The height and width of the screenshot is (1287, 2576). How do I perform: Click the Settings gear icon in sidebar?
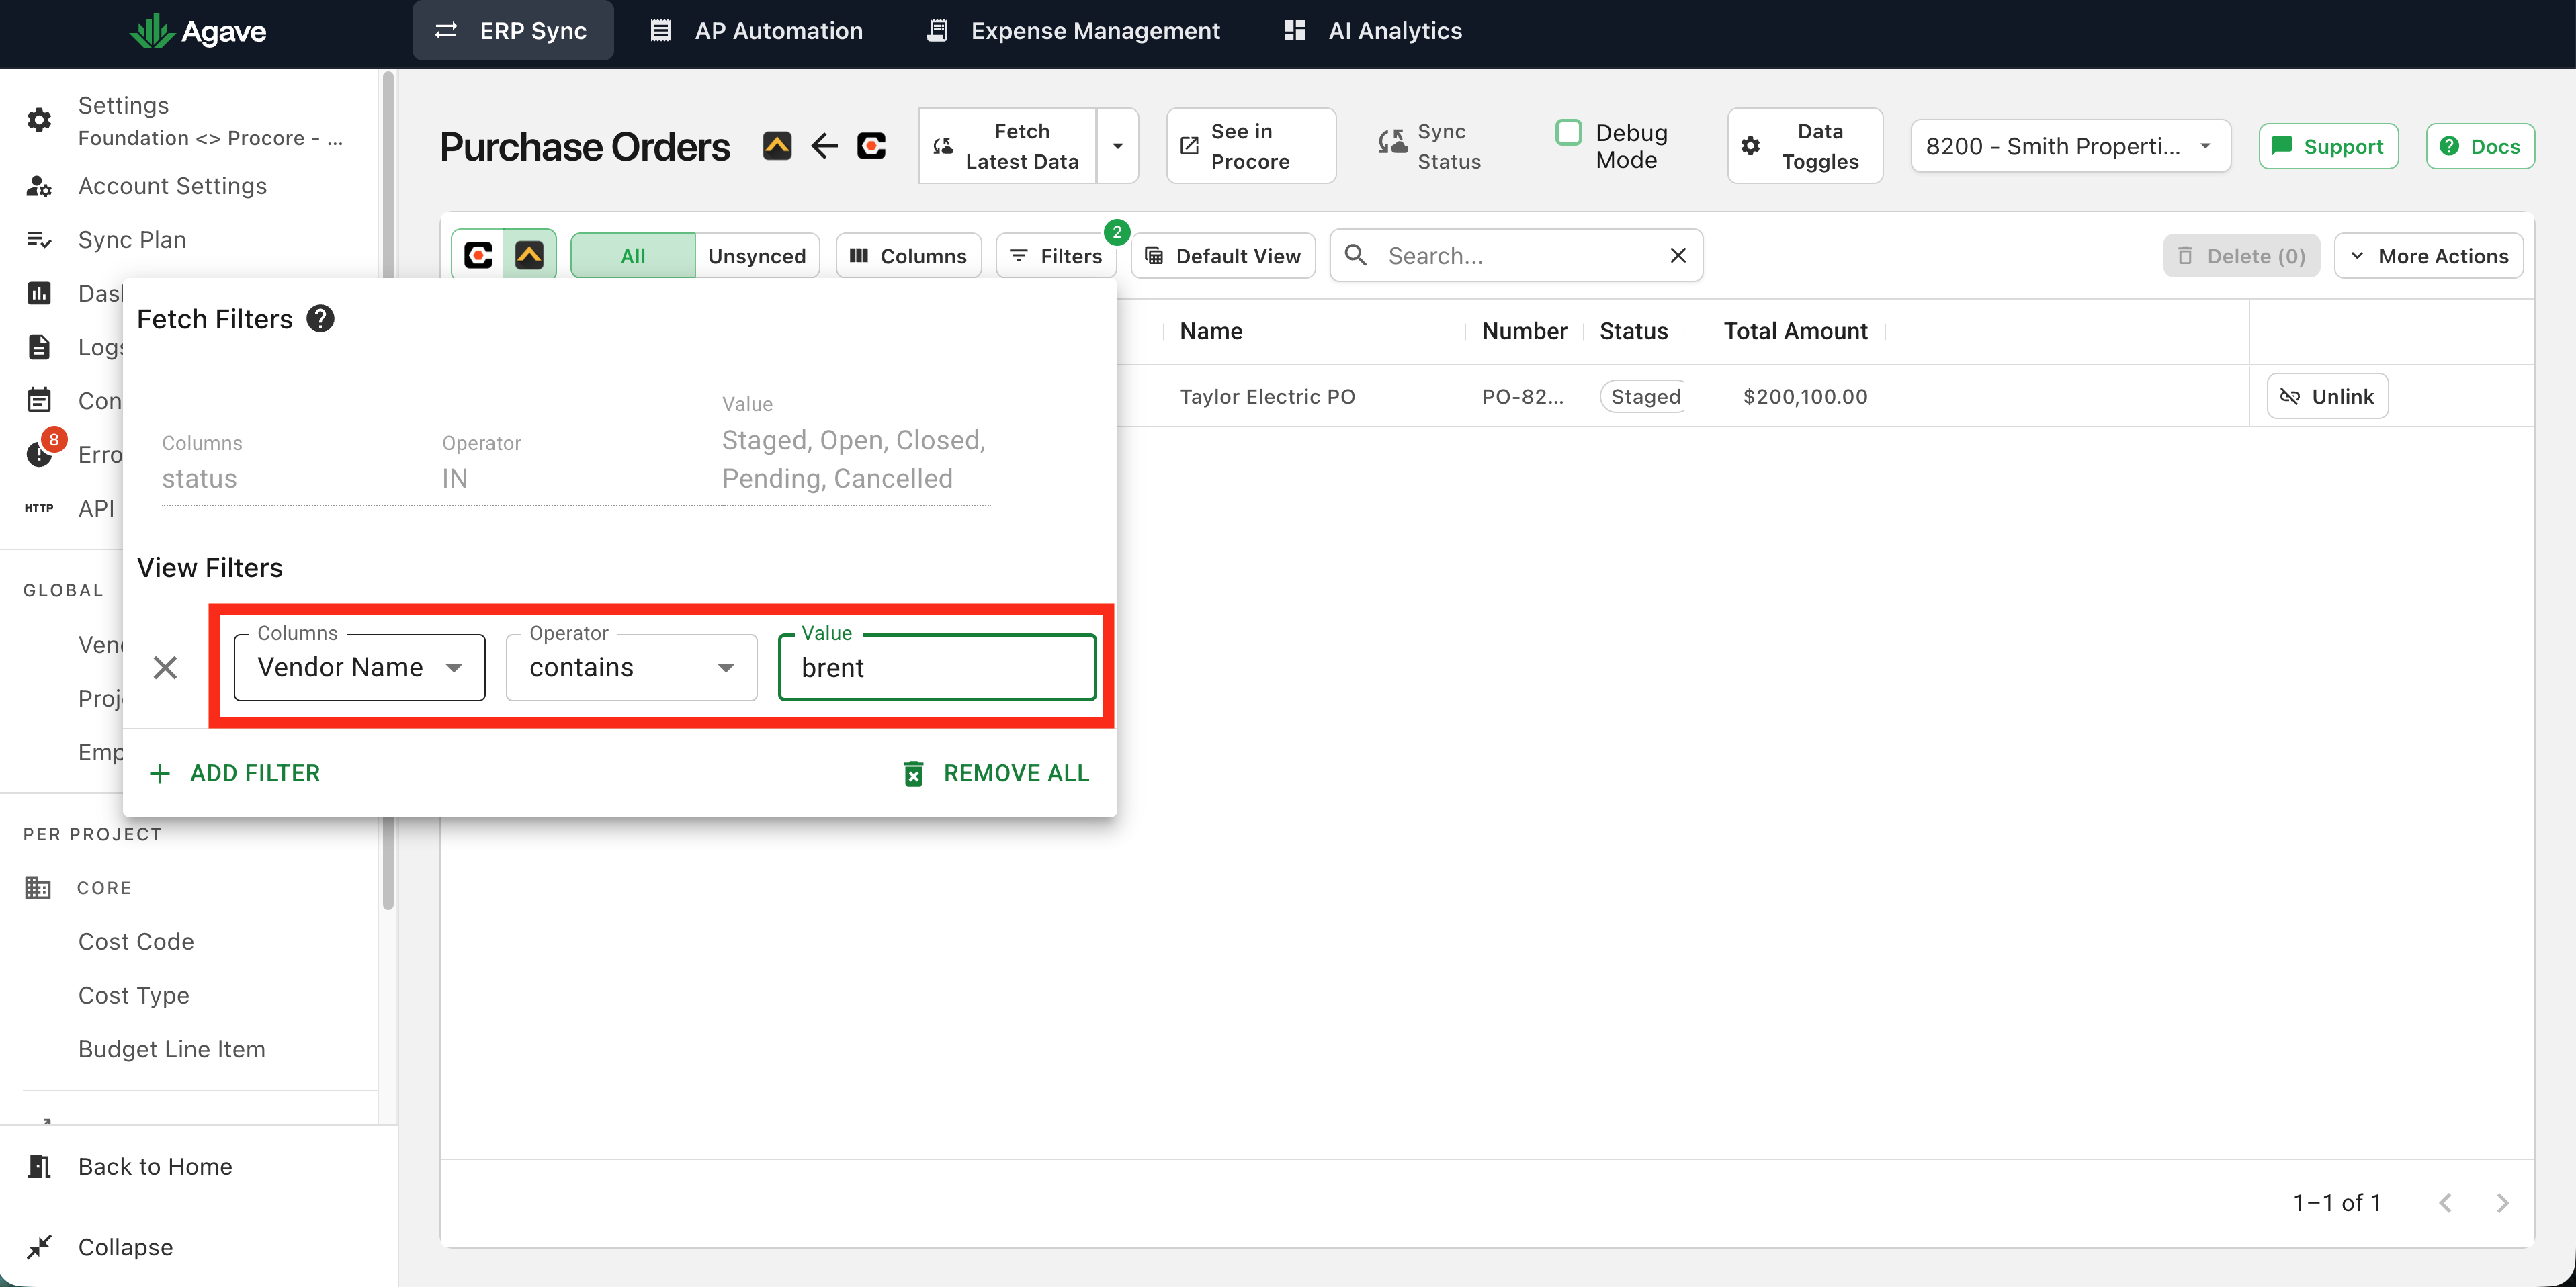point(39,120)
